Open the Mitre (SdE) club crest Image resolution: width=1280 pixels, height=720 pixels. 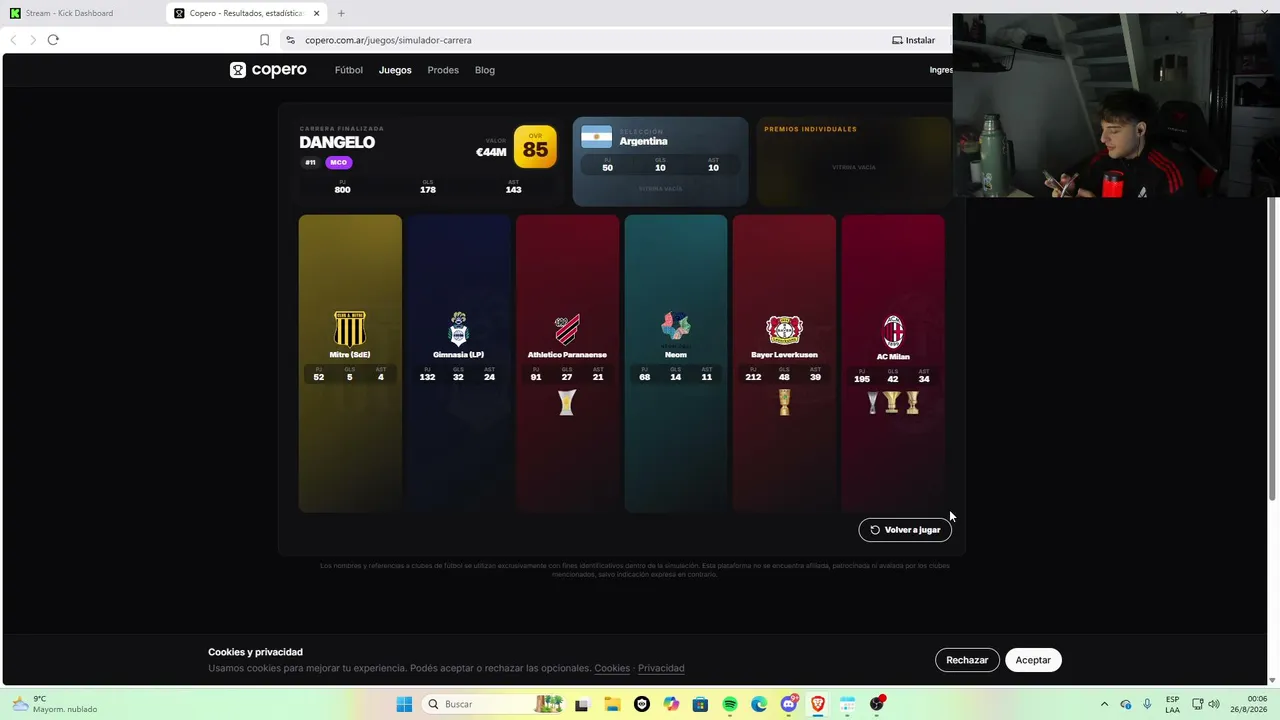coord(350,329)
